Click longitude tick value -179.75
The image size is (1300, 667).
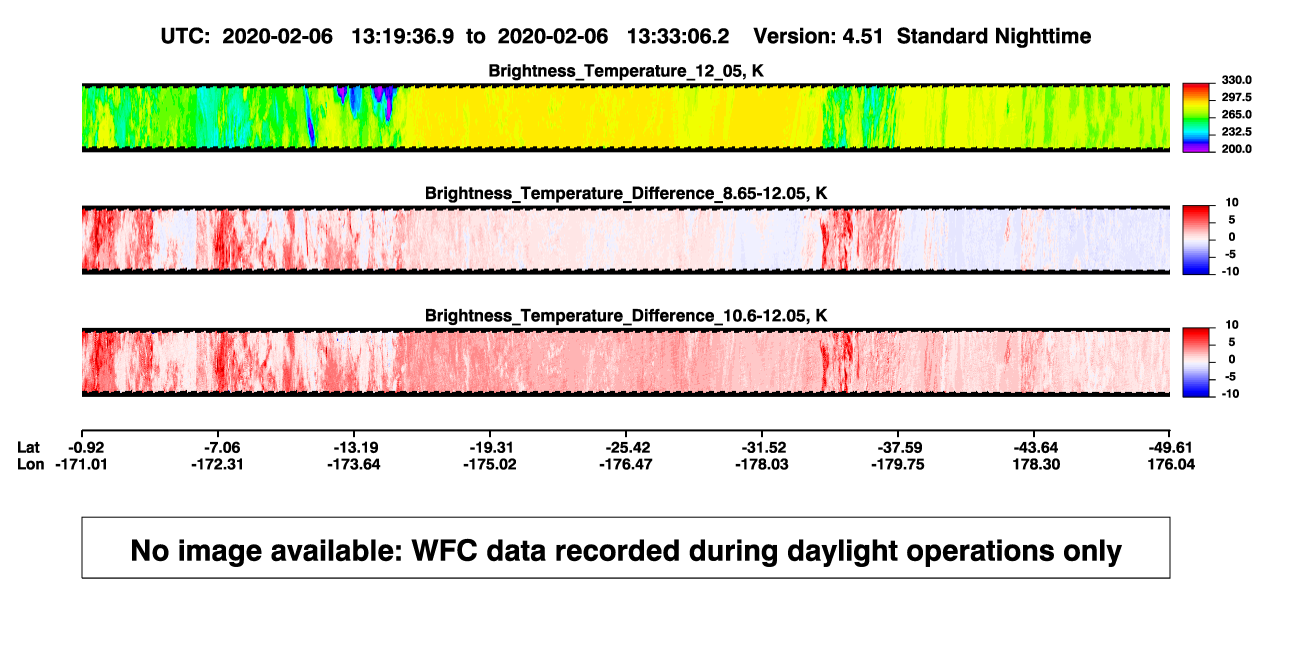(897, 464)
